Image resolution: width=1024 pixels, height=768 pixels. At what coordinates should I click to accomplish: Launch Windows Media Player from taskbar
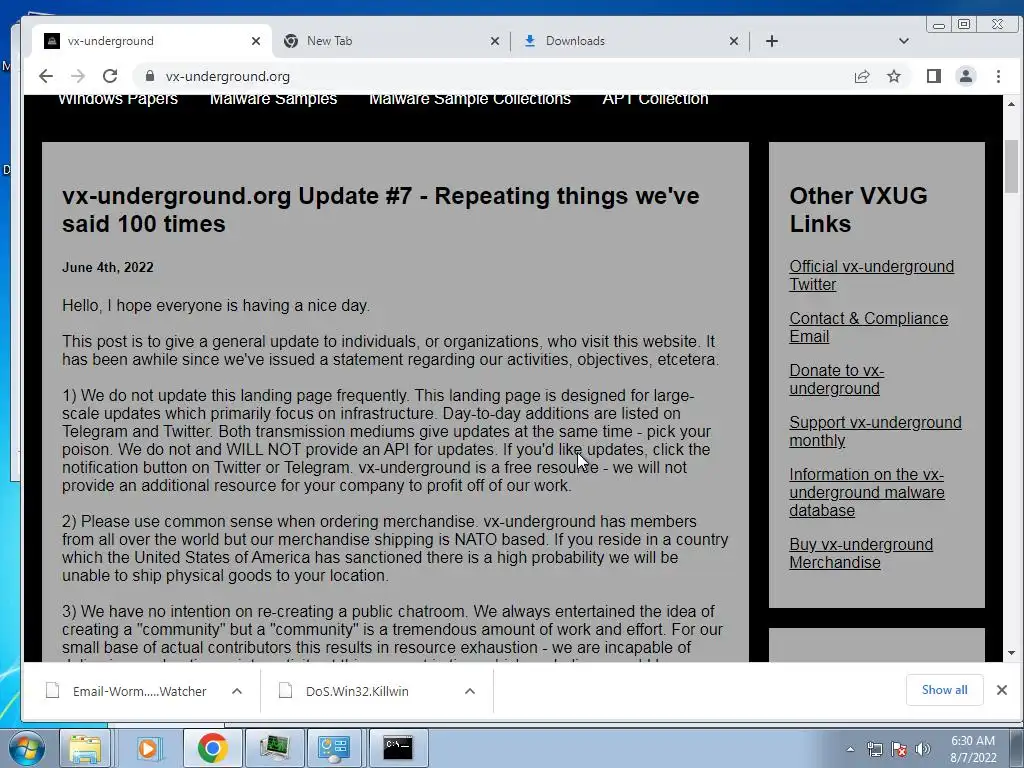pyautogui.click(x=148, y=748)
